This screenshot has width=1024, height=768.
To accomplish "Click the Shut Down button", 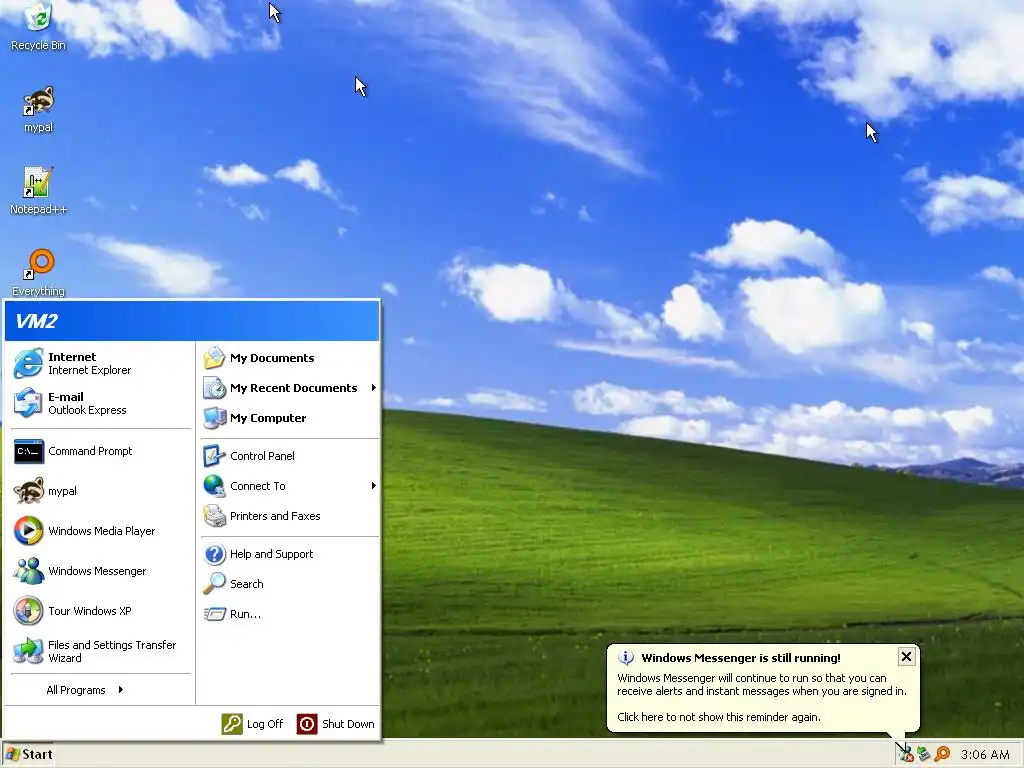I will [x=336, y=724].
